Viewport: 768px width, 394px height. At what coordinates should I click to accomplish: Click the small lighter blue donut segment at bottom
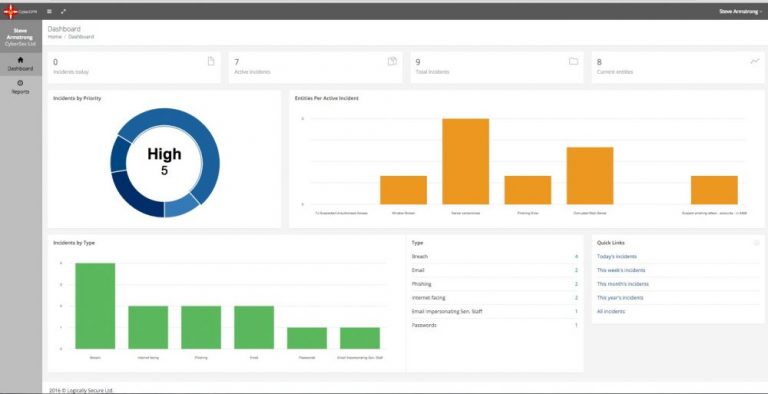pos(180,207)
